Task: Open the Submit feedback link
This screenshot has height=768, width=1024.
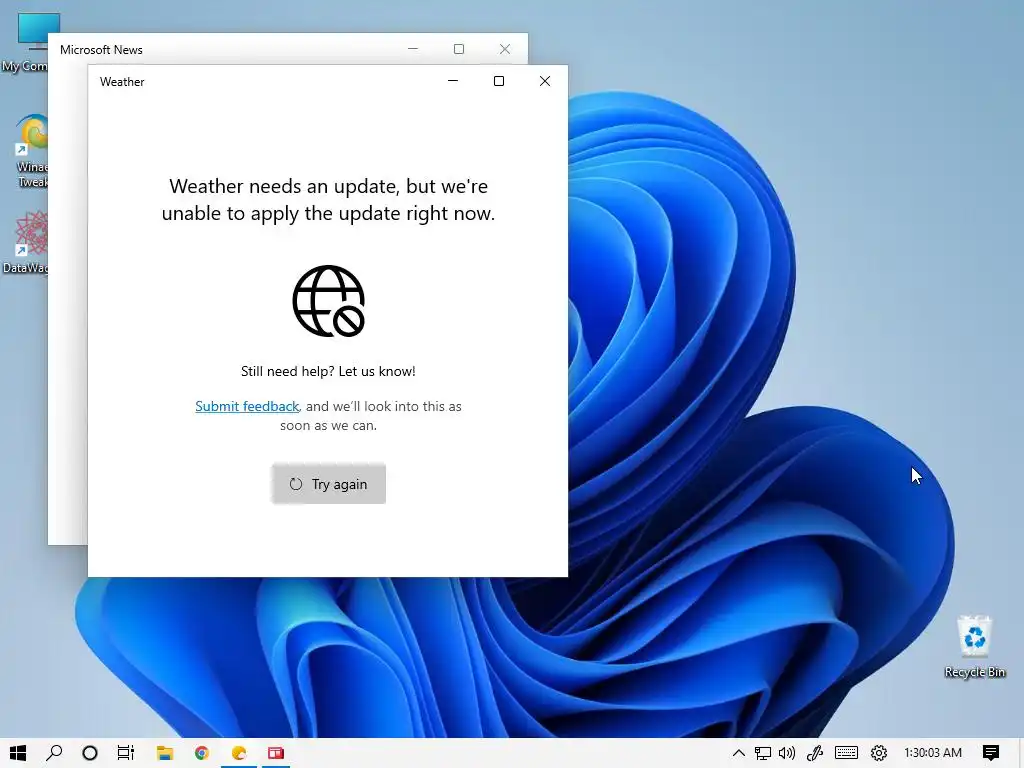Action: click(247, 406)
